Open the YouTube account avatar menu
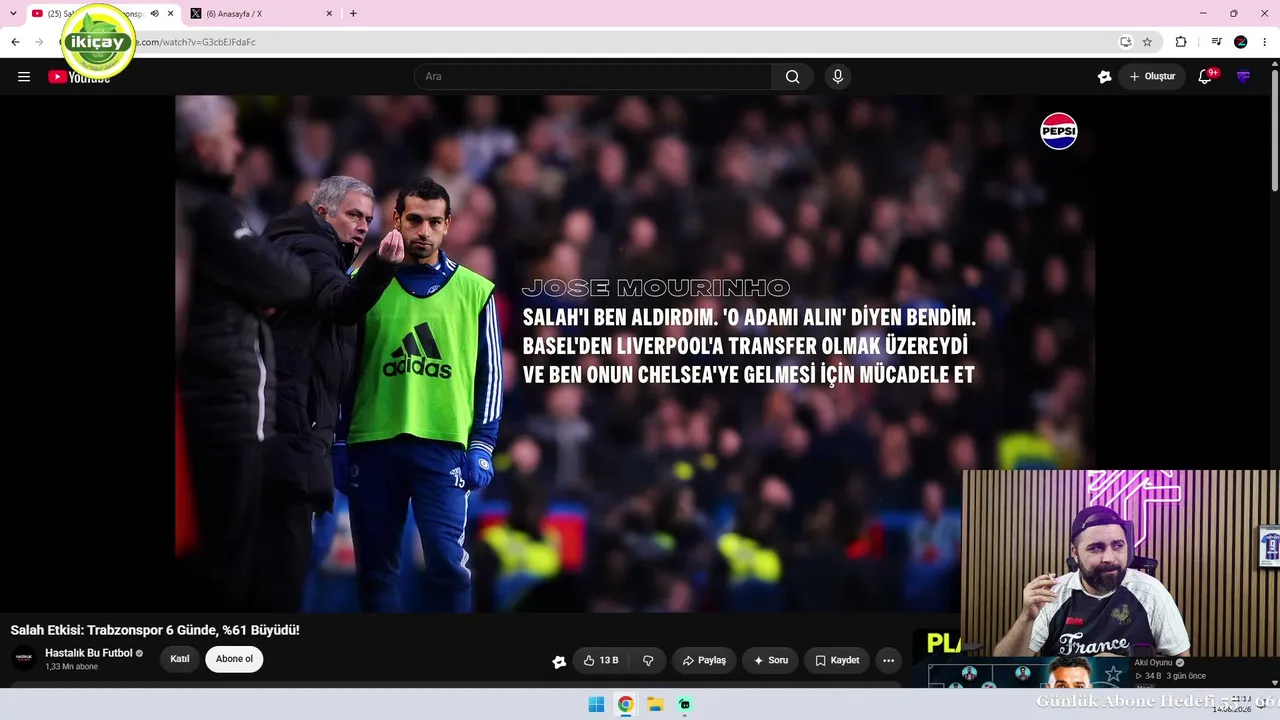 pos(1243,77)
